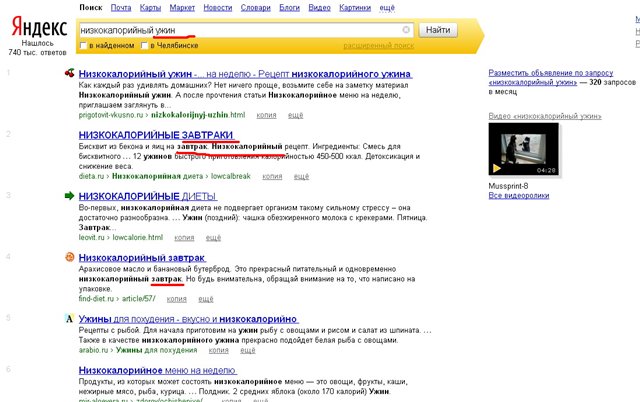Open cached 'копия' of arabio.ru result
The image size is (640, 402).
click(218, 350)
